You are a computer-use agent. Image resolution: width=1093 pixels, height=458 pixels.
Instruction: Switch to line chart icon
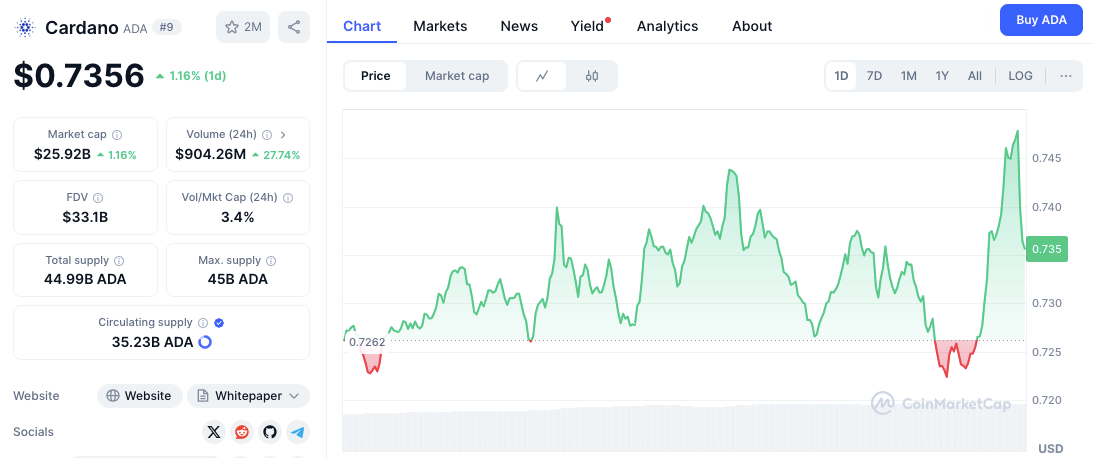542,76
